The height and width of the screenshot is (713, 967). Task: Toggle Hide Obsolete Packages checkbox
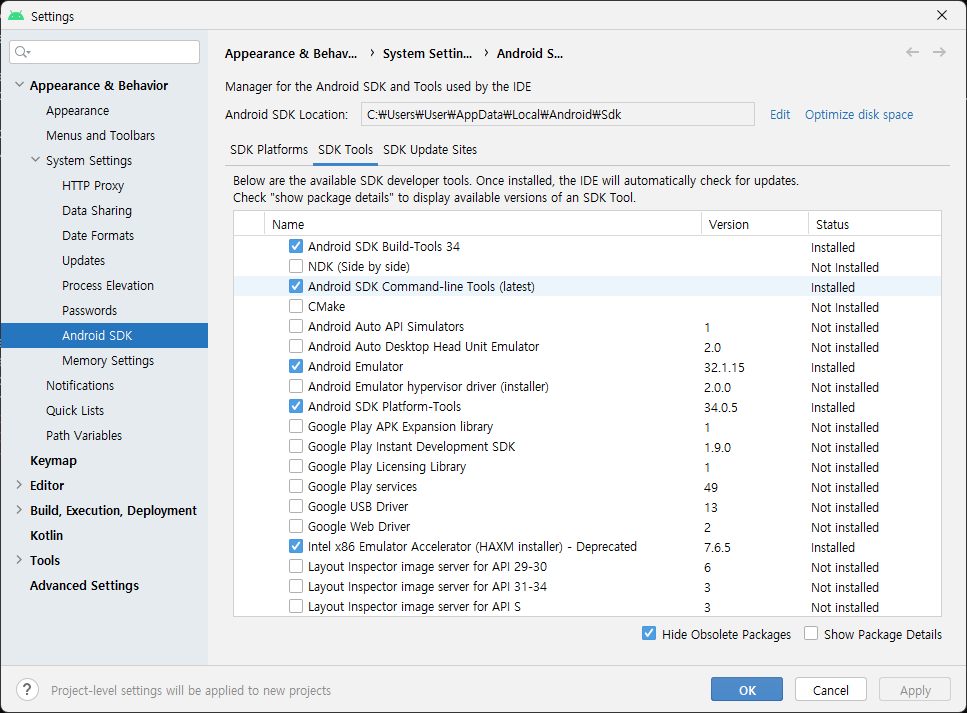pyautogui.click(x=649, y=633)
